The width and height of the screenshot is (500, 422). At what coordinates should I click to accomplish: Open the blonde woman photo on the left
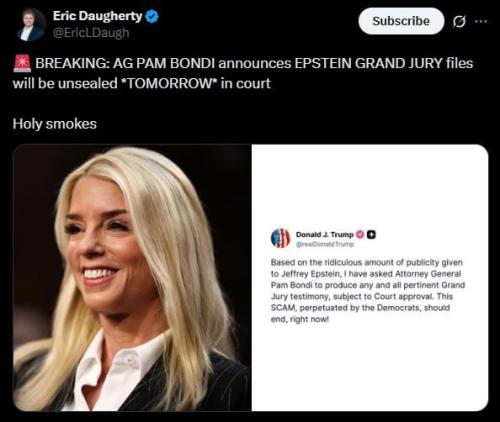tap(132, 278)
